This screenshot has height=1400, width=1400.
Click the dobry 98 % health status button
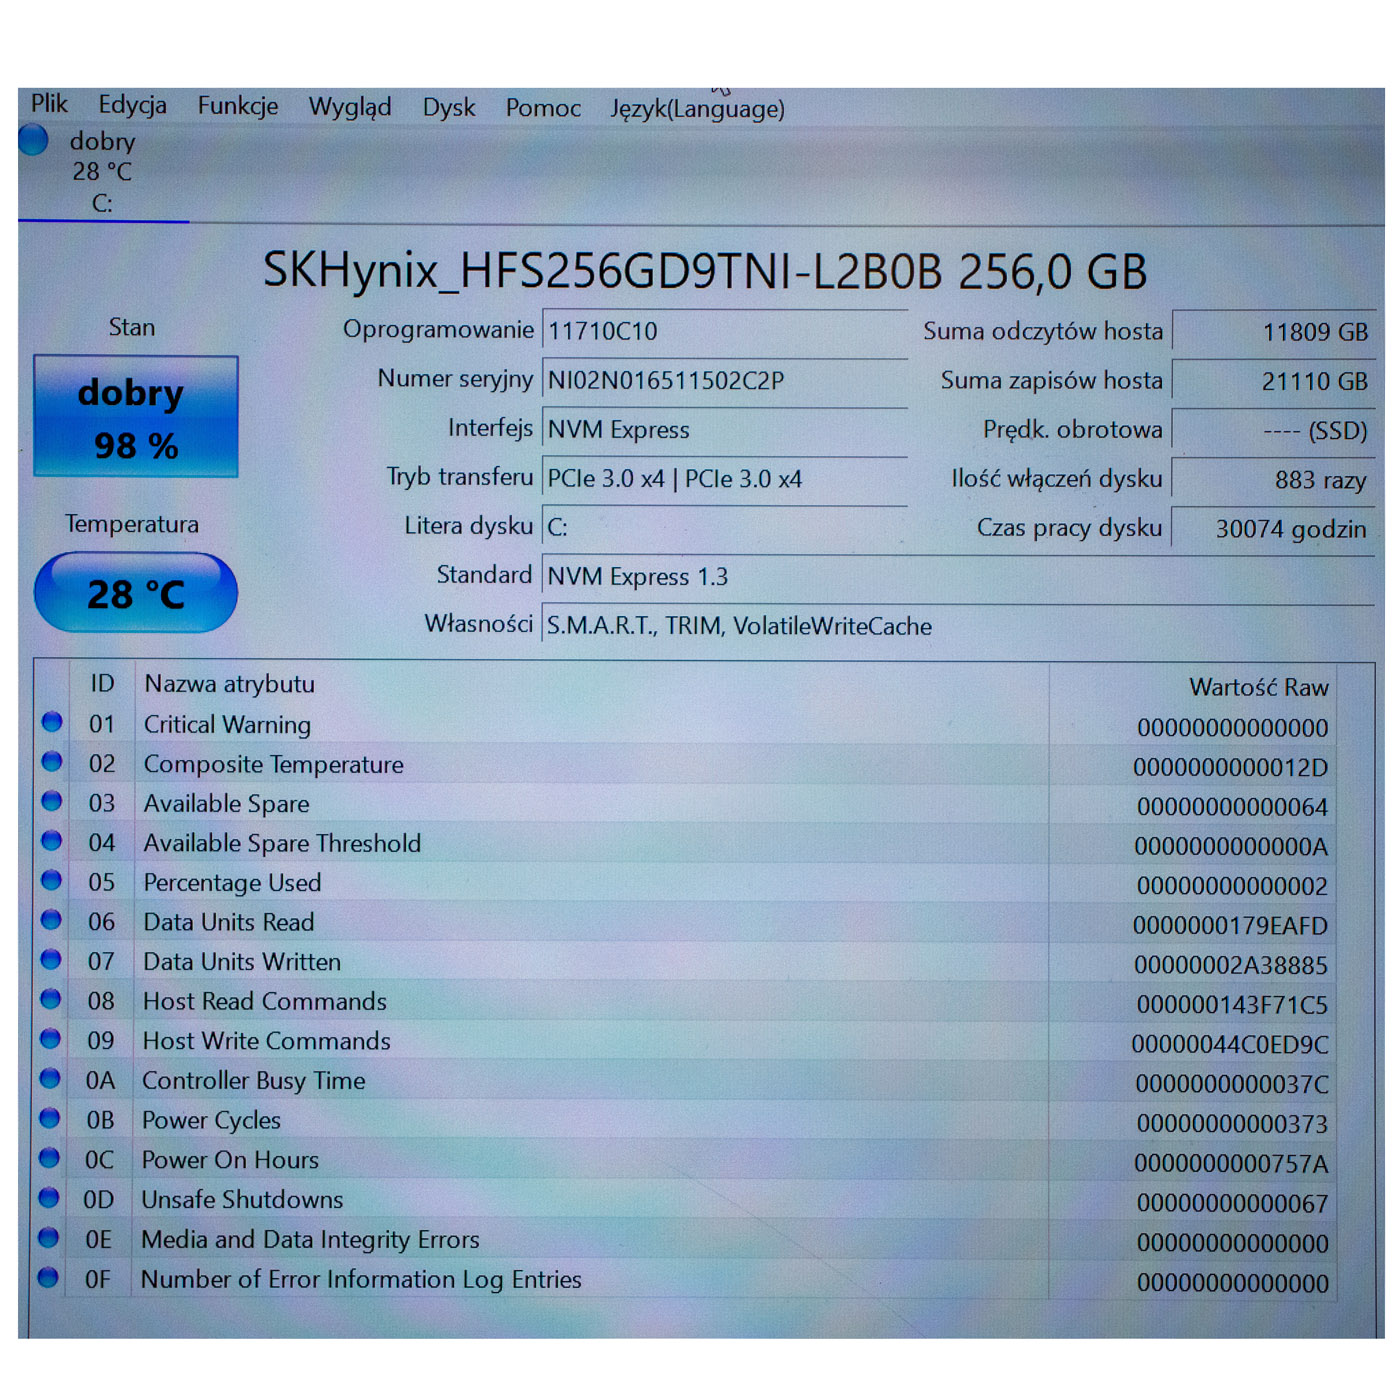coord(136,417)
